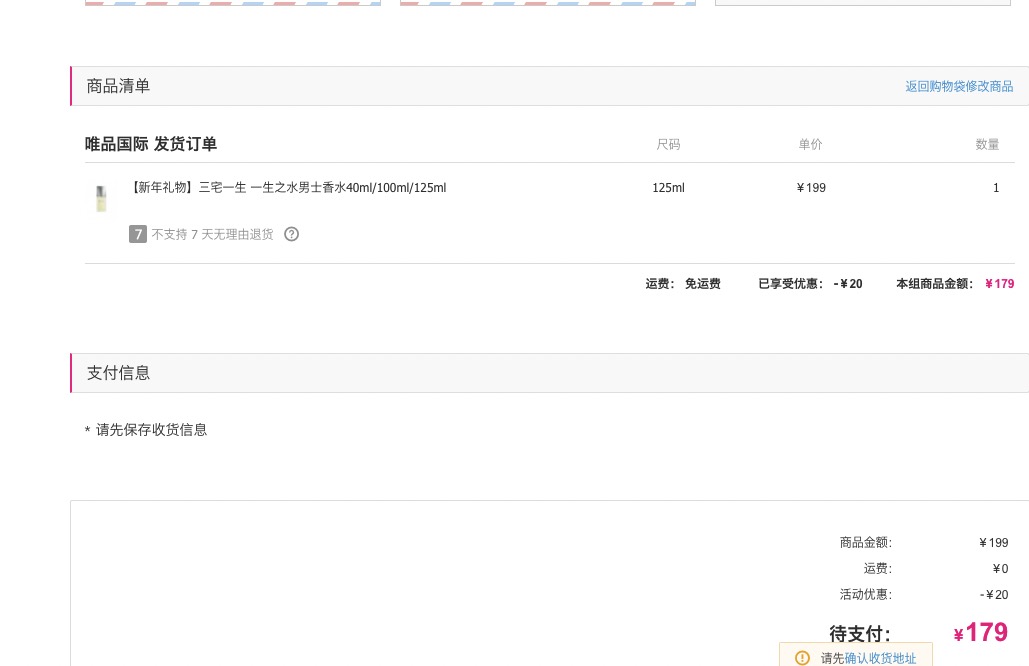Viewport: 1029px width, 666px height.
Task: Click the warning exclamation icon in tooltip
Action: tap(802, 658)
